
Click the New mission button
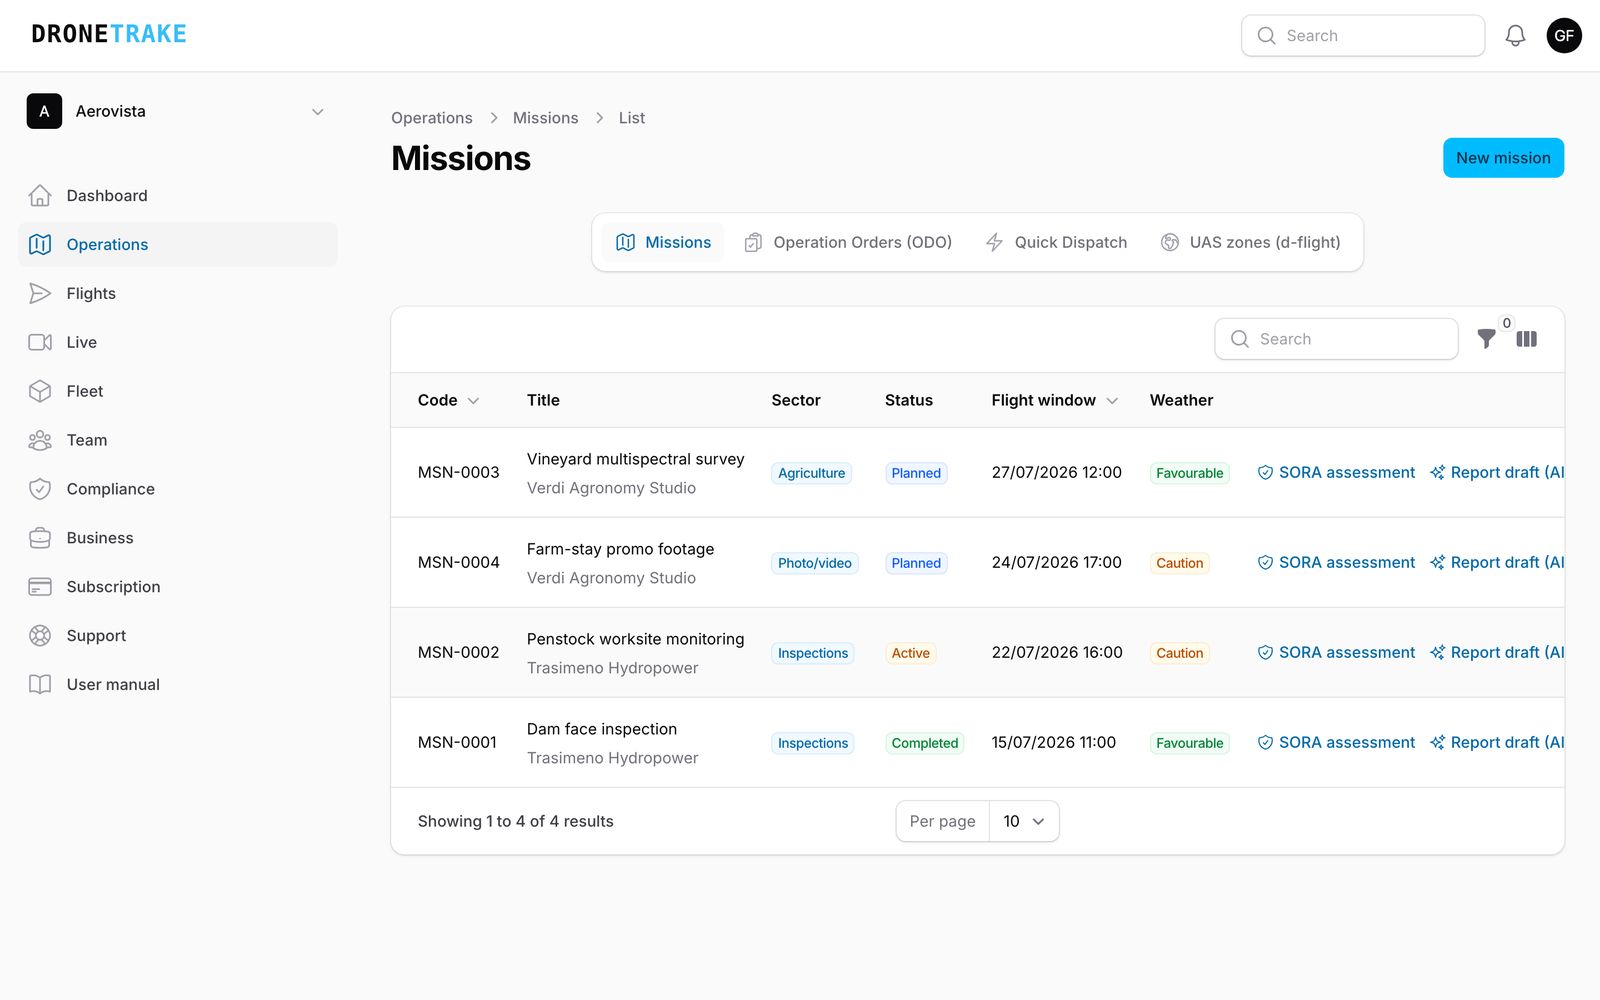coord(1503,158)
